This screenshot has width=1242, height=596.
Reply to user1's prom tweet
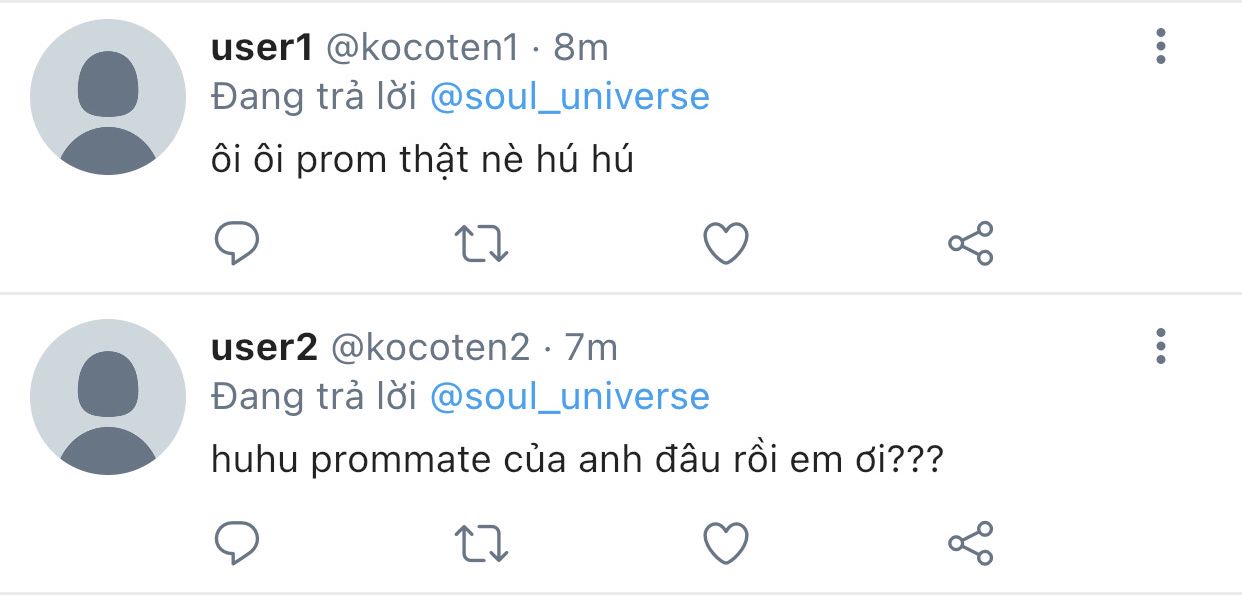coord(237,243)
